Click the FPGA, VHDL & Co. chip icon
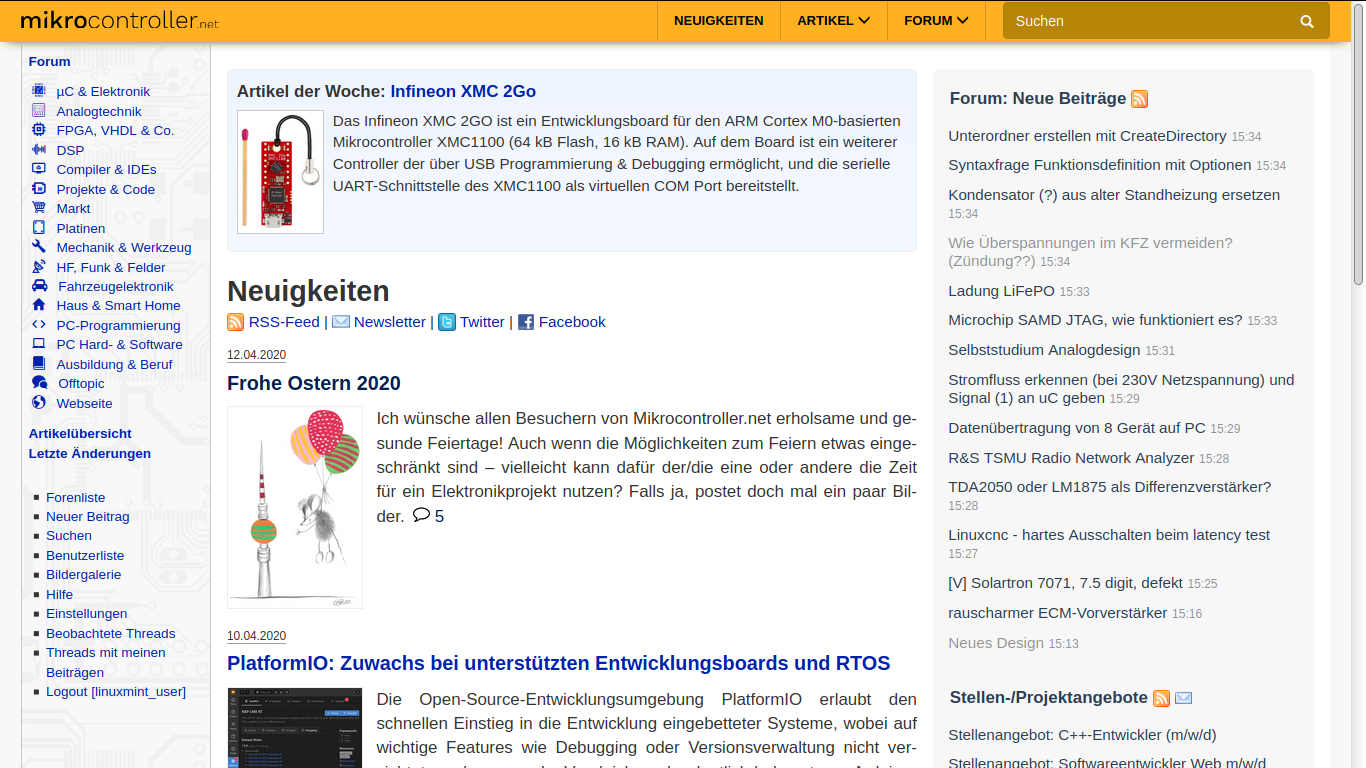The height and width of the screenshot is (768, 1366). [39, 130]
